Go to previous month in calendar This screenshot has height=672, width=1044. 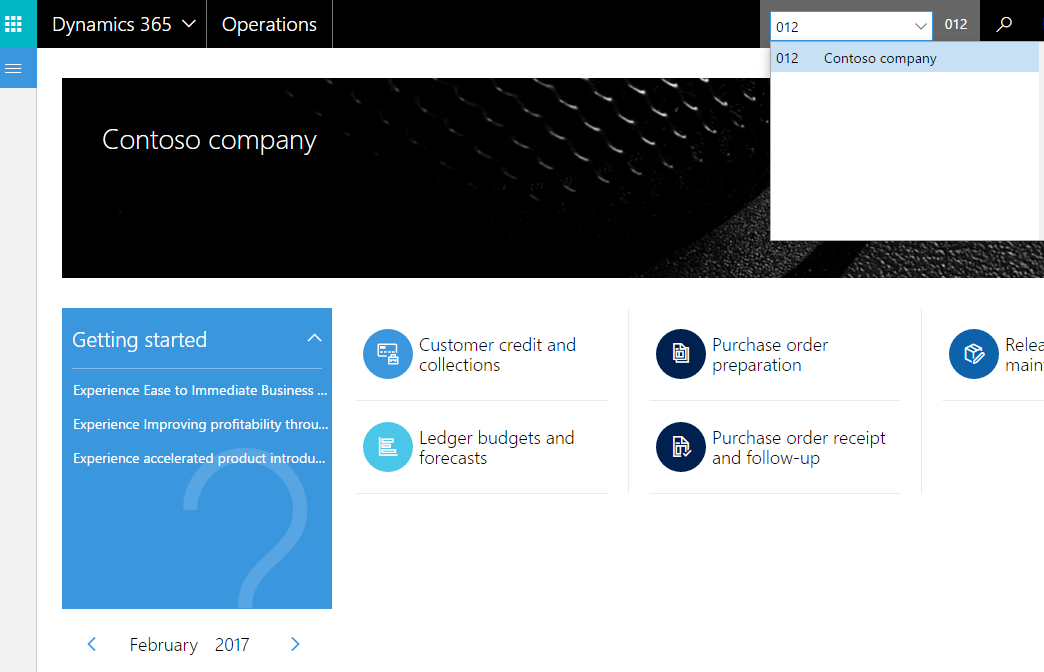coord(92,644)
